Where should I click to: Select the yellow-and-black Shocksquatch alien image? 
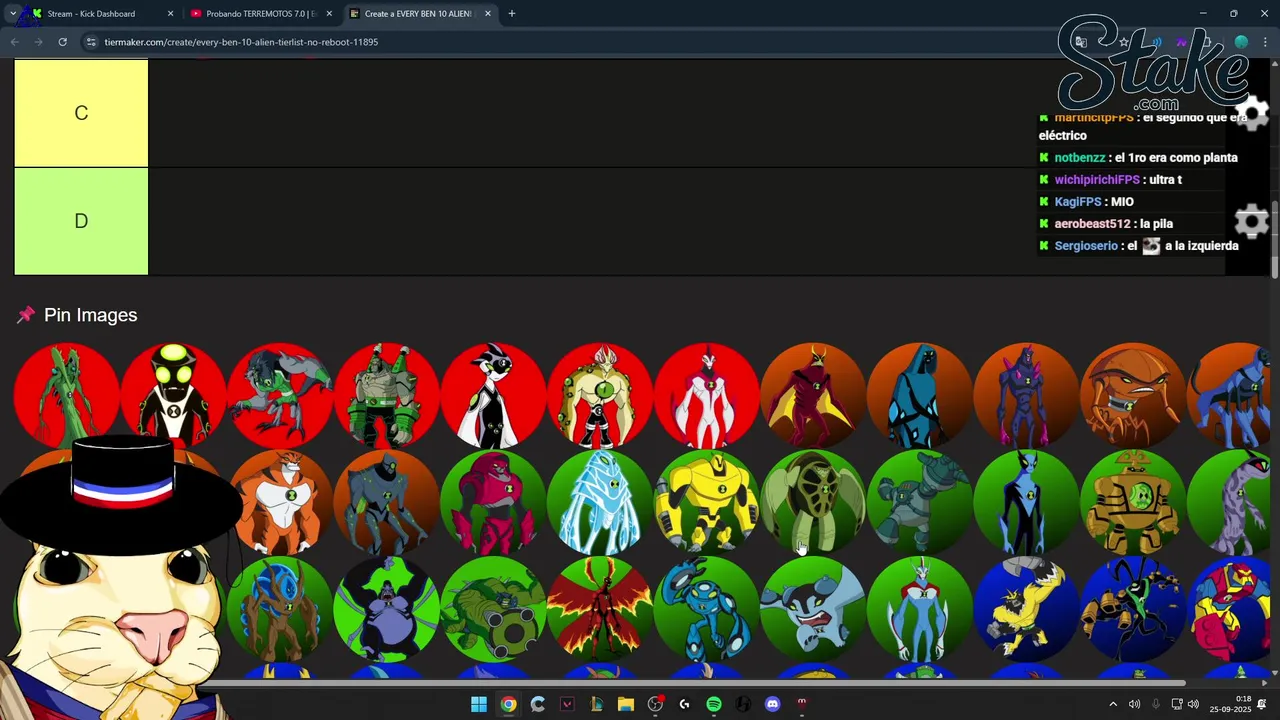(x=1027, y=609)
